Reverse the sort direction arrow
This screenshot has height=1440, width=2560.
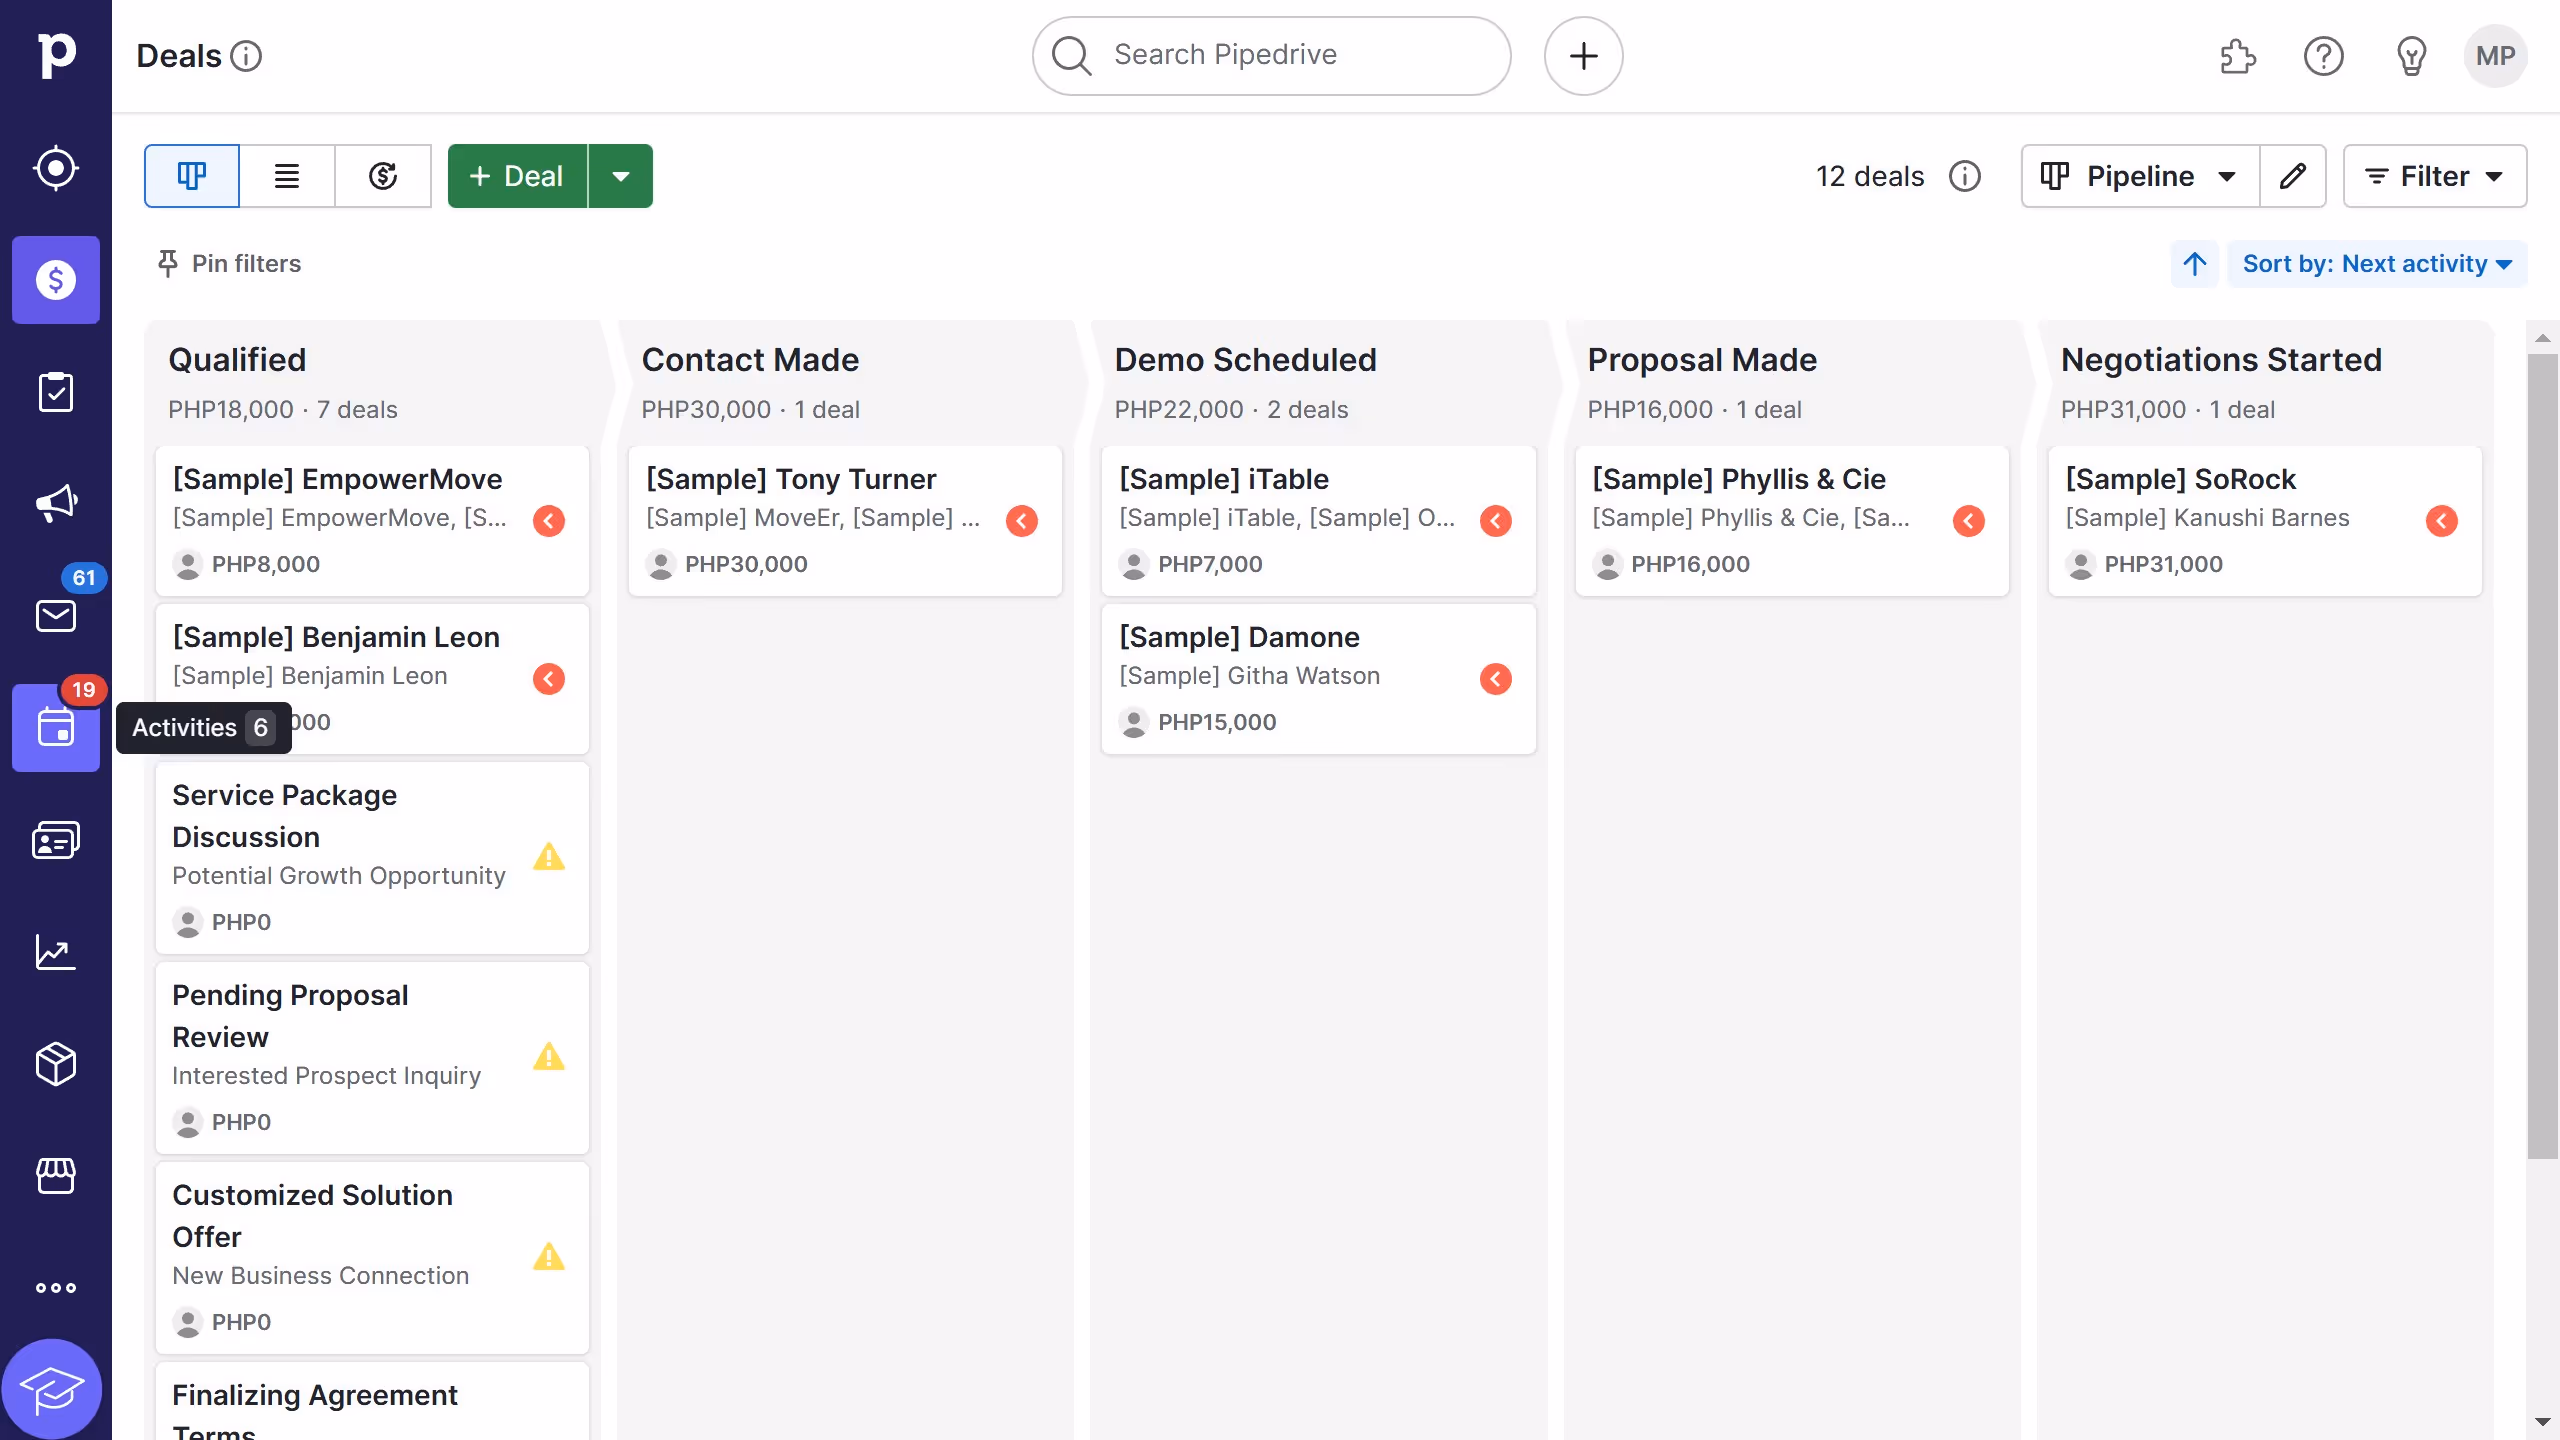2194,264
